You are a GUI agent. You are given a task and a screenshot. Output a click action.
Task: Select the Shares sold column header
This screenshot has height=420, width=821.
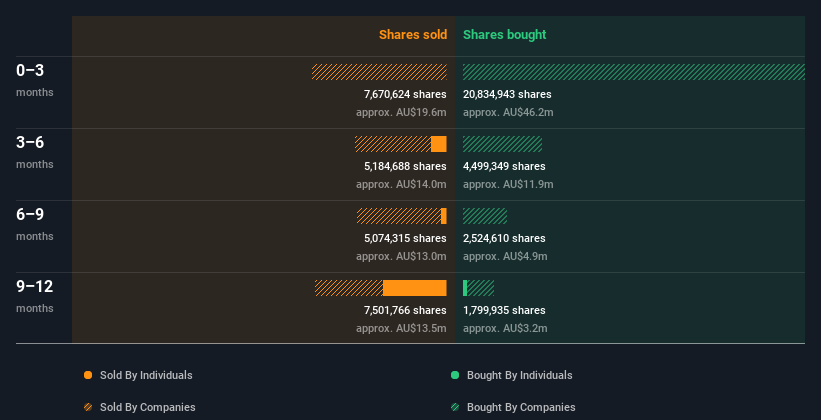click(413, 35)
